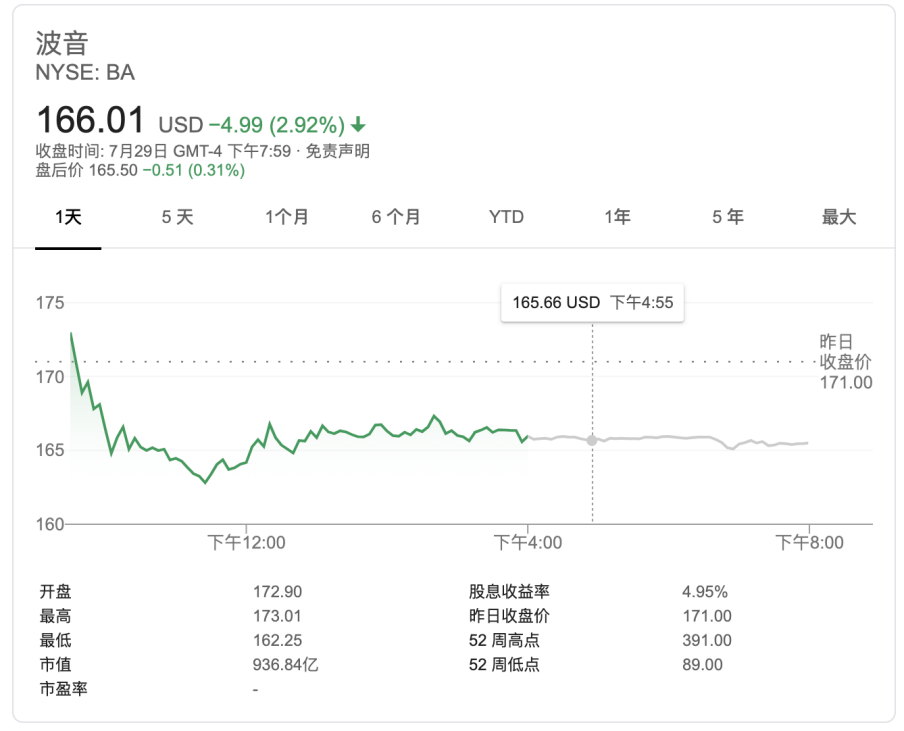This screenshot has height=731, width=904.
Task: Click the gray data point on chart
Action: click(x=592, y=440)
